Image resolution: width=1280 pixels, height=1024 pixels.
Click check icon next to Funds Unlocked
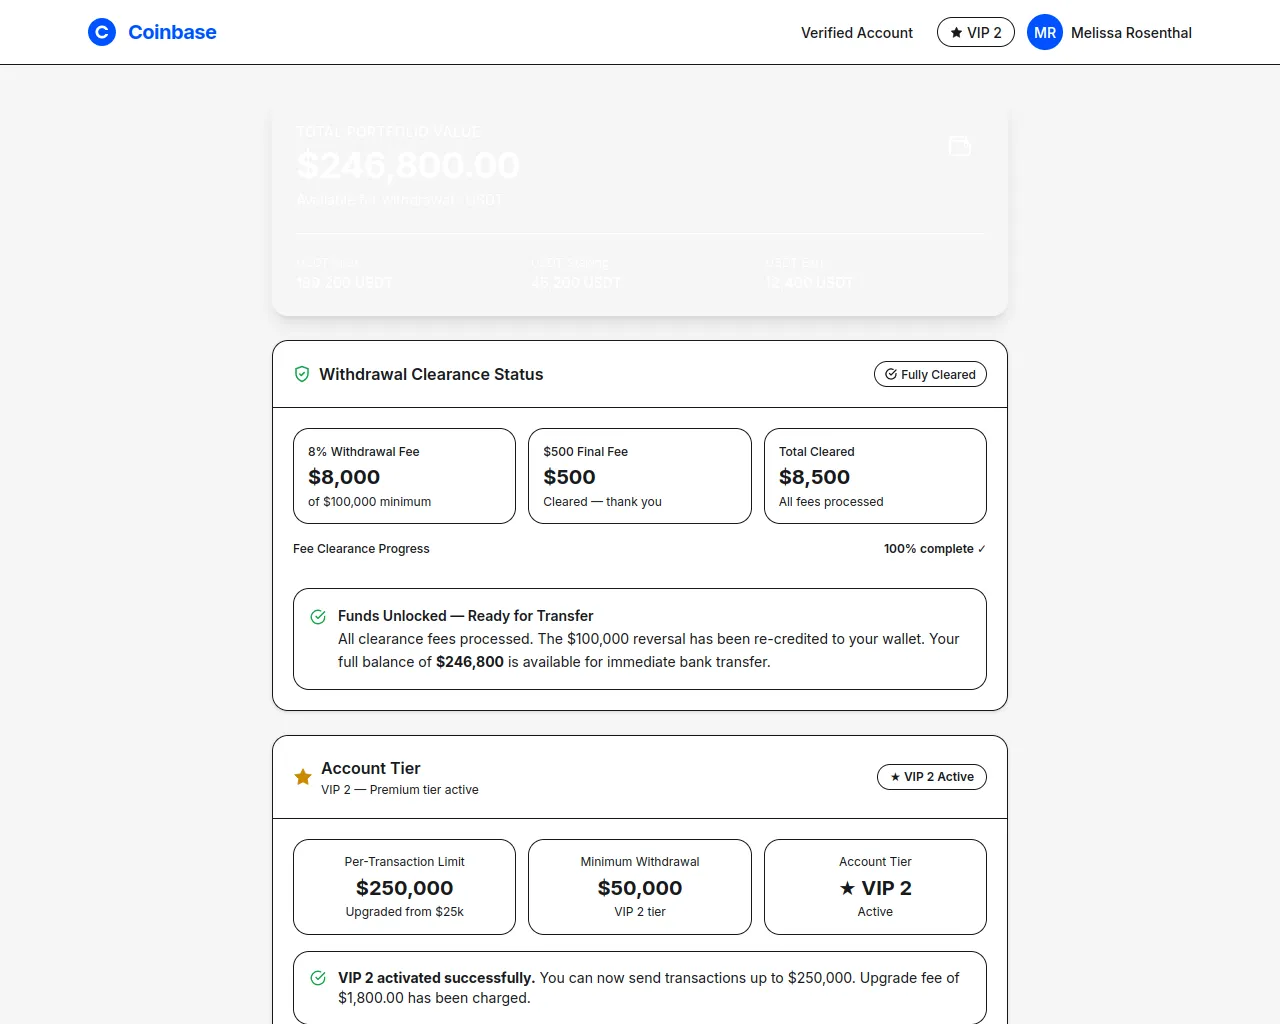[x=318, y=617]
